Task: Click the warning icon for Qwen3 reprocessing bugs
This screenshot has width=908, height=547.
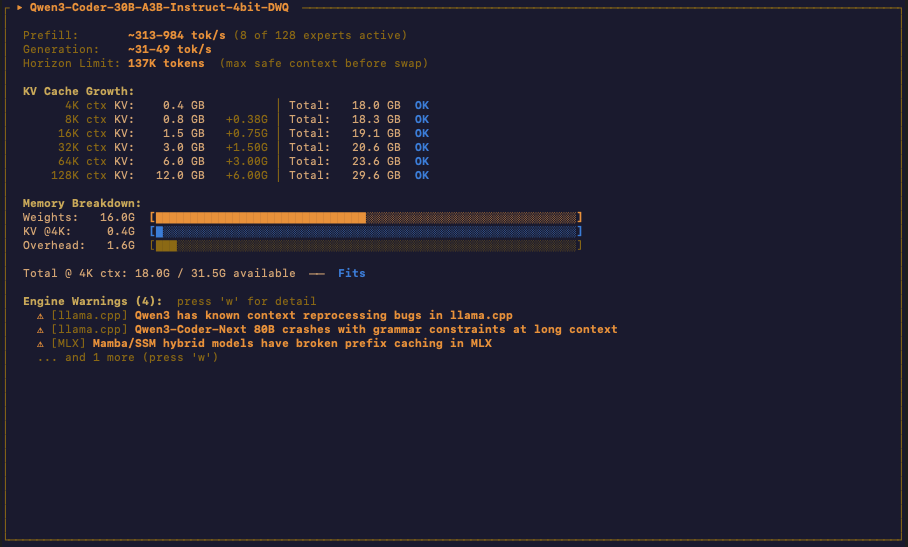Action: 41,315
